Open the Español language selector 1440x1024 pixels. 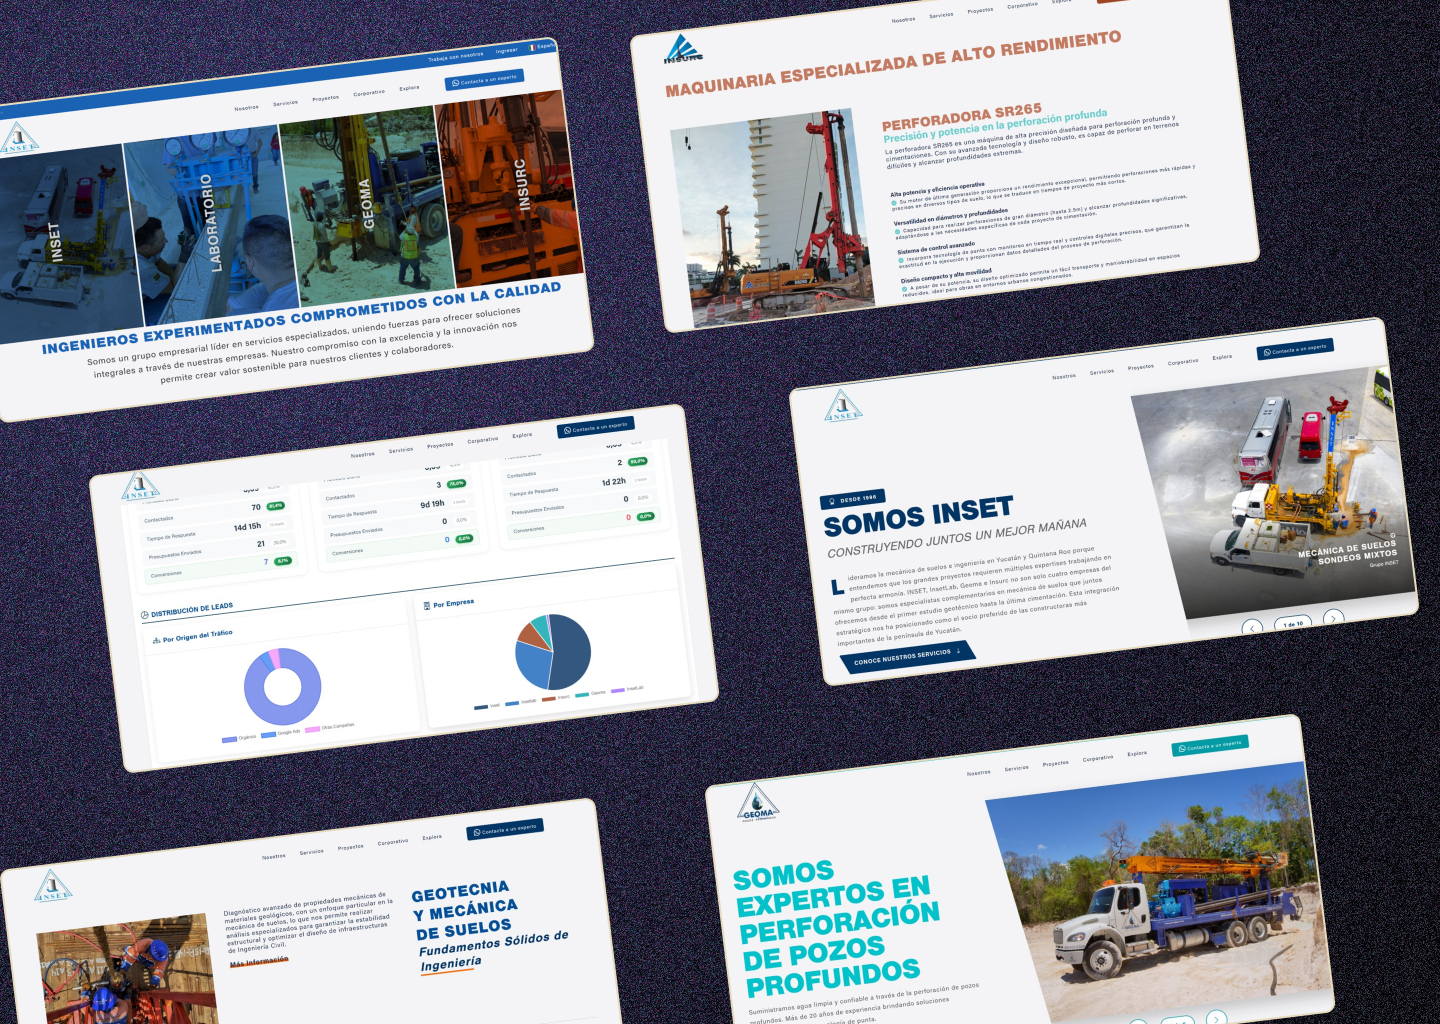543,47
